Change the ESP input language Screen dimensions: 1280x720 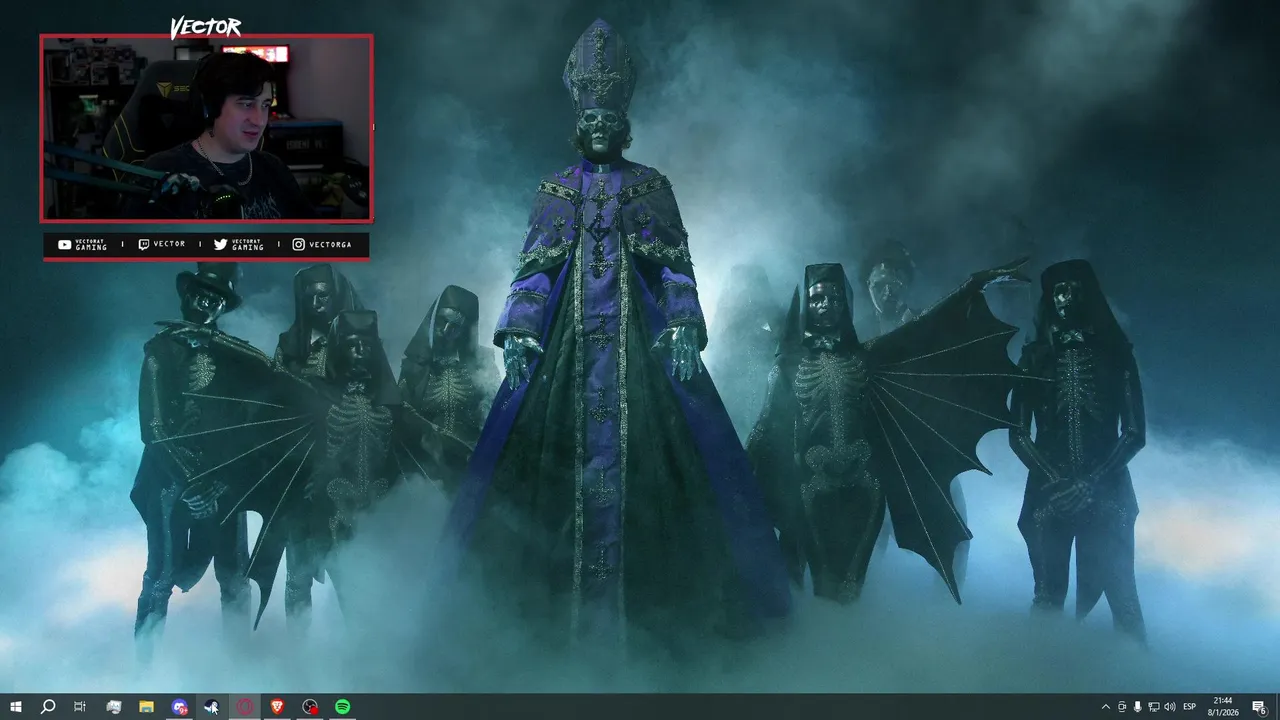click(x=1190, y=707)
